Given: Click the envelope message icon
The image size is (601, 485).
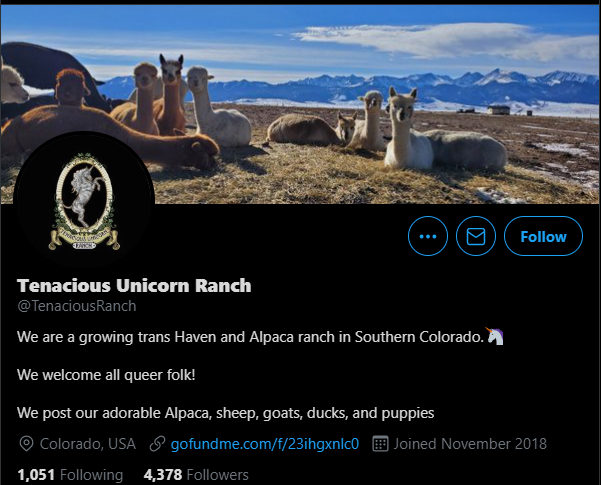Looking at the screenshot, I should [x=476, y=236].
